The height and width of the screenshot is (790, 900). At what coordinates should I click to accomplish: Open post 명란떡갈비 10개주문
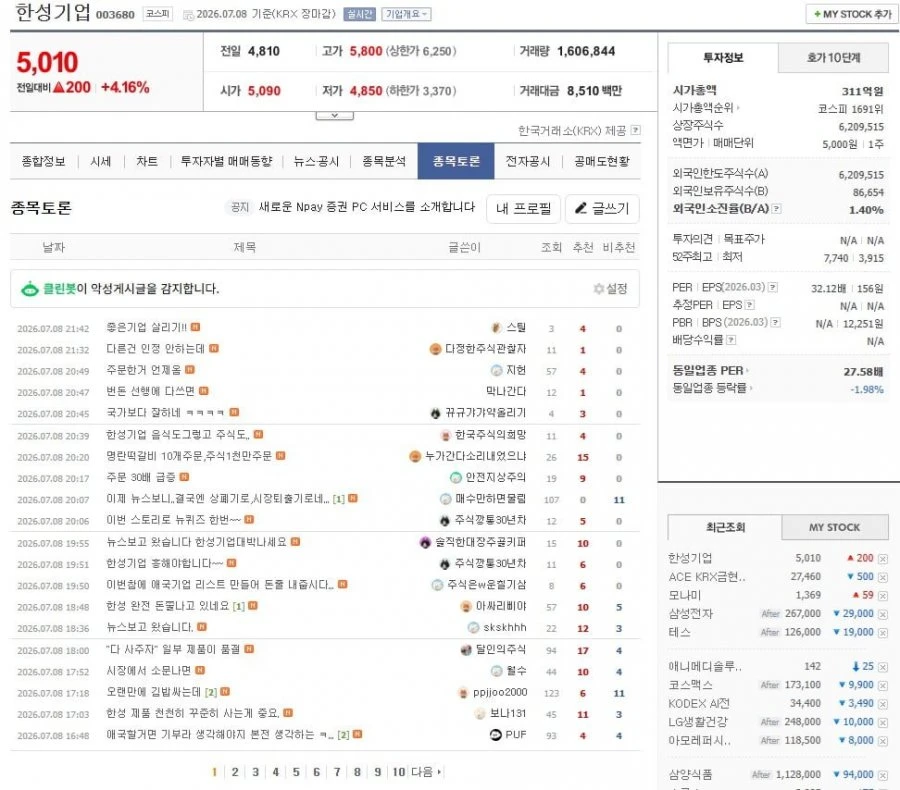point(189,456)
